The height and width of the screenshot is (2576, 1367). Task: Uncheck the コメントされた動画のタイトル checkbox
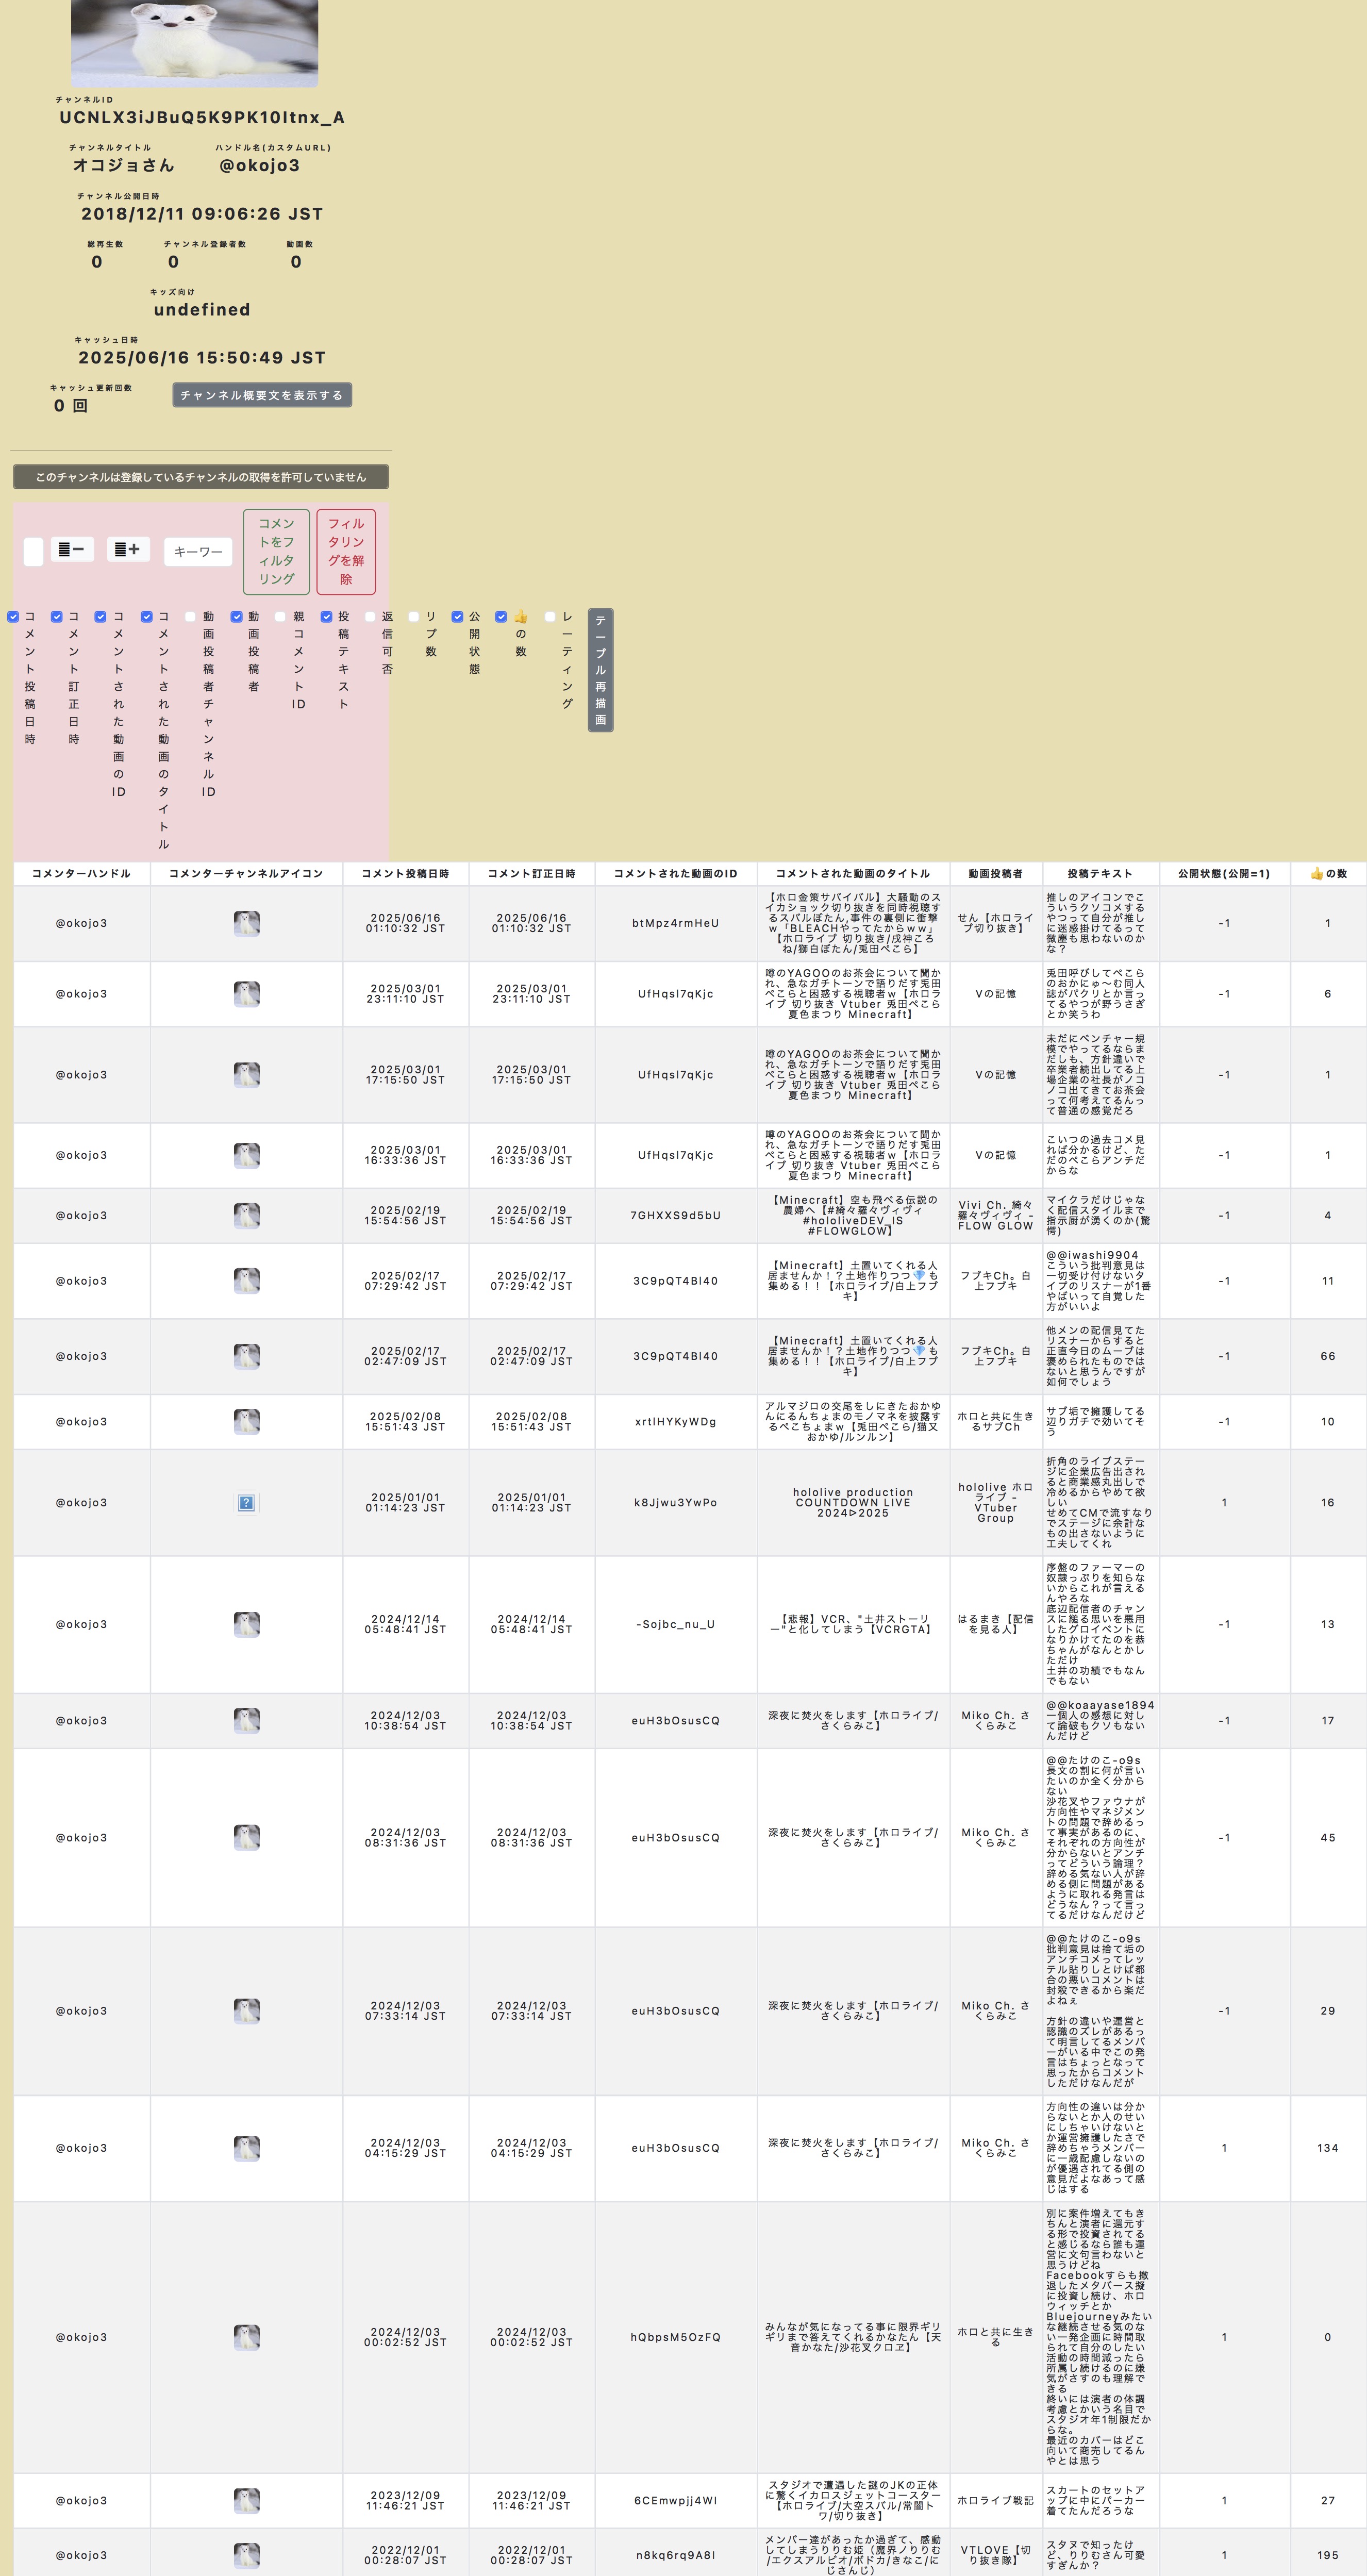coord(146,617)
